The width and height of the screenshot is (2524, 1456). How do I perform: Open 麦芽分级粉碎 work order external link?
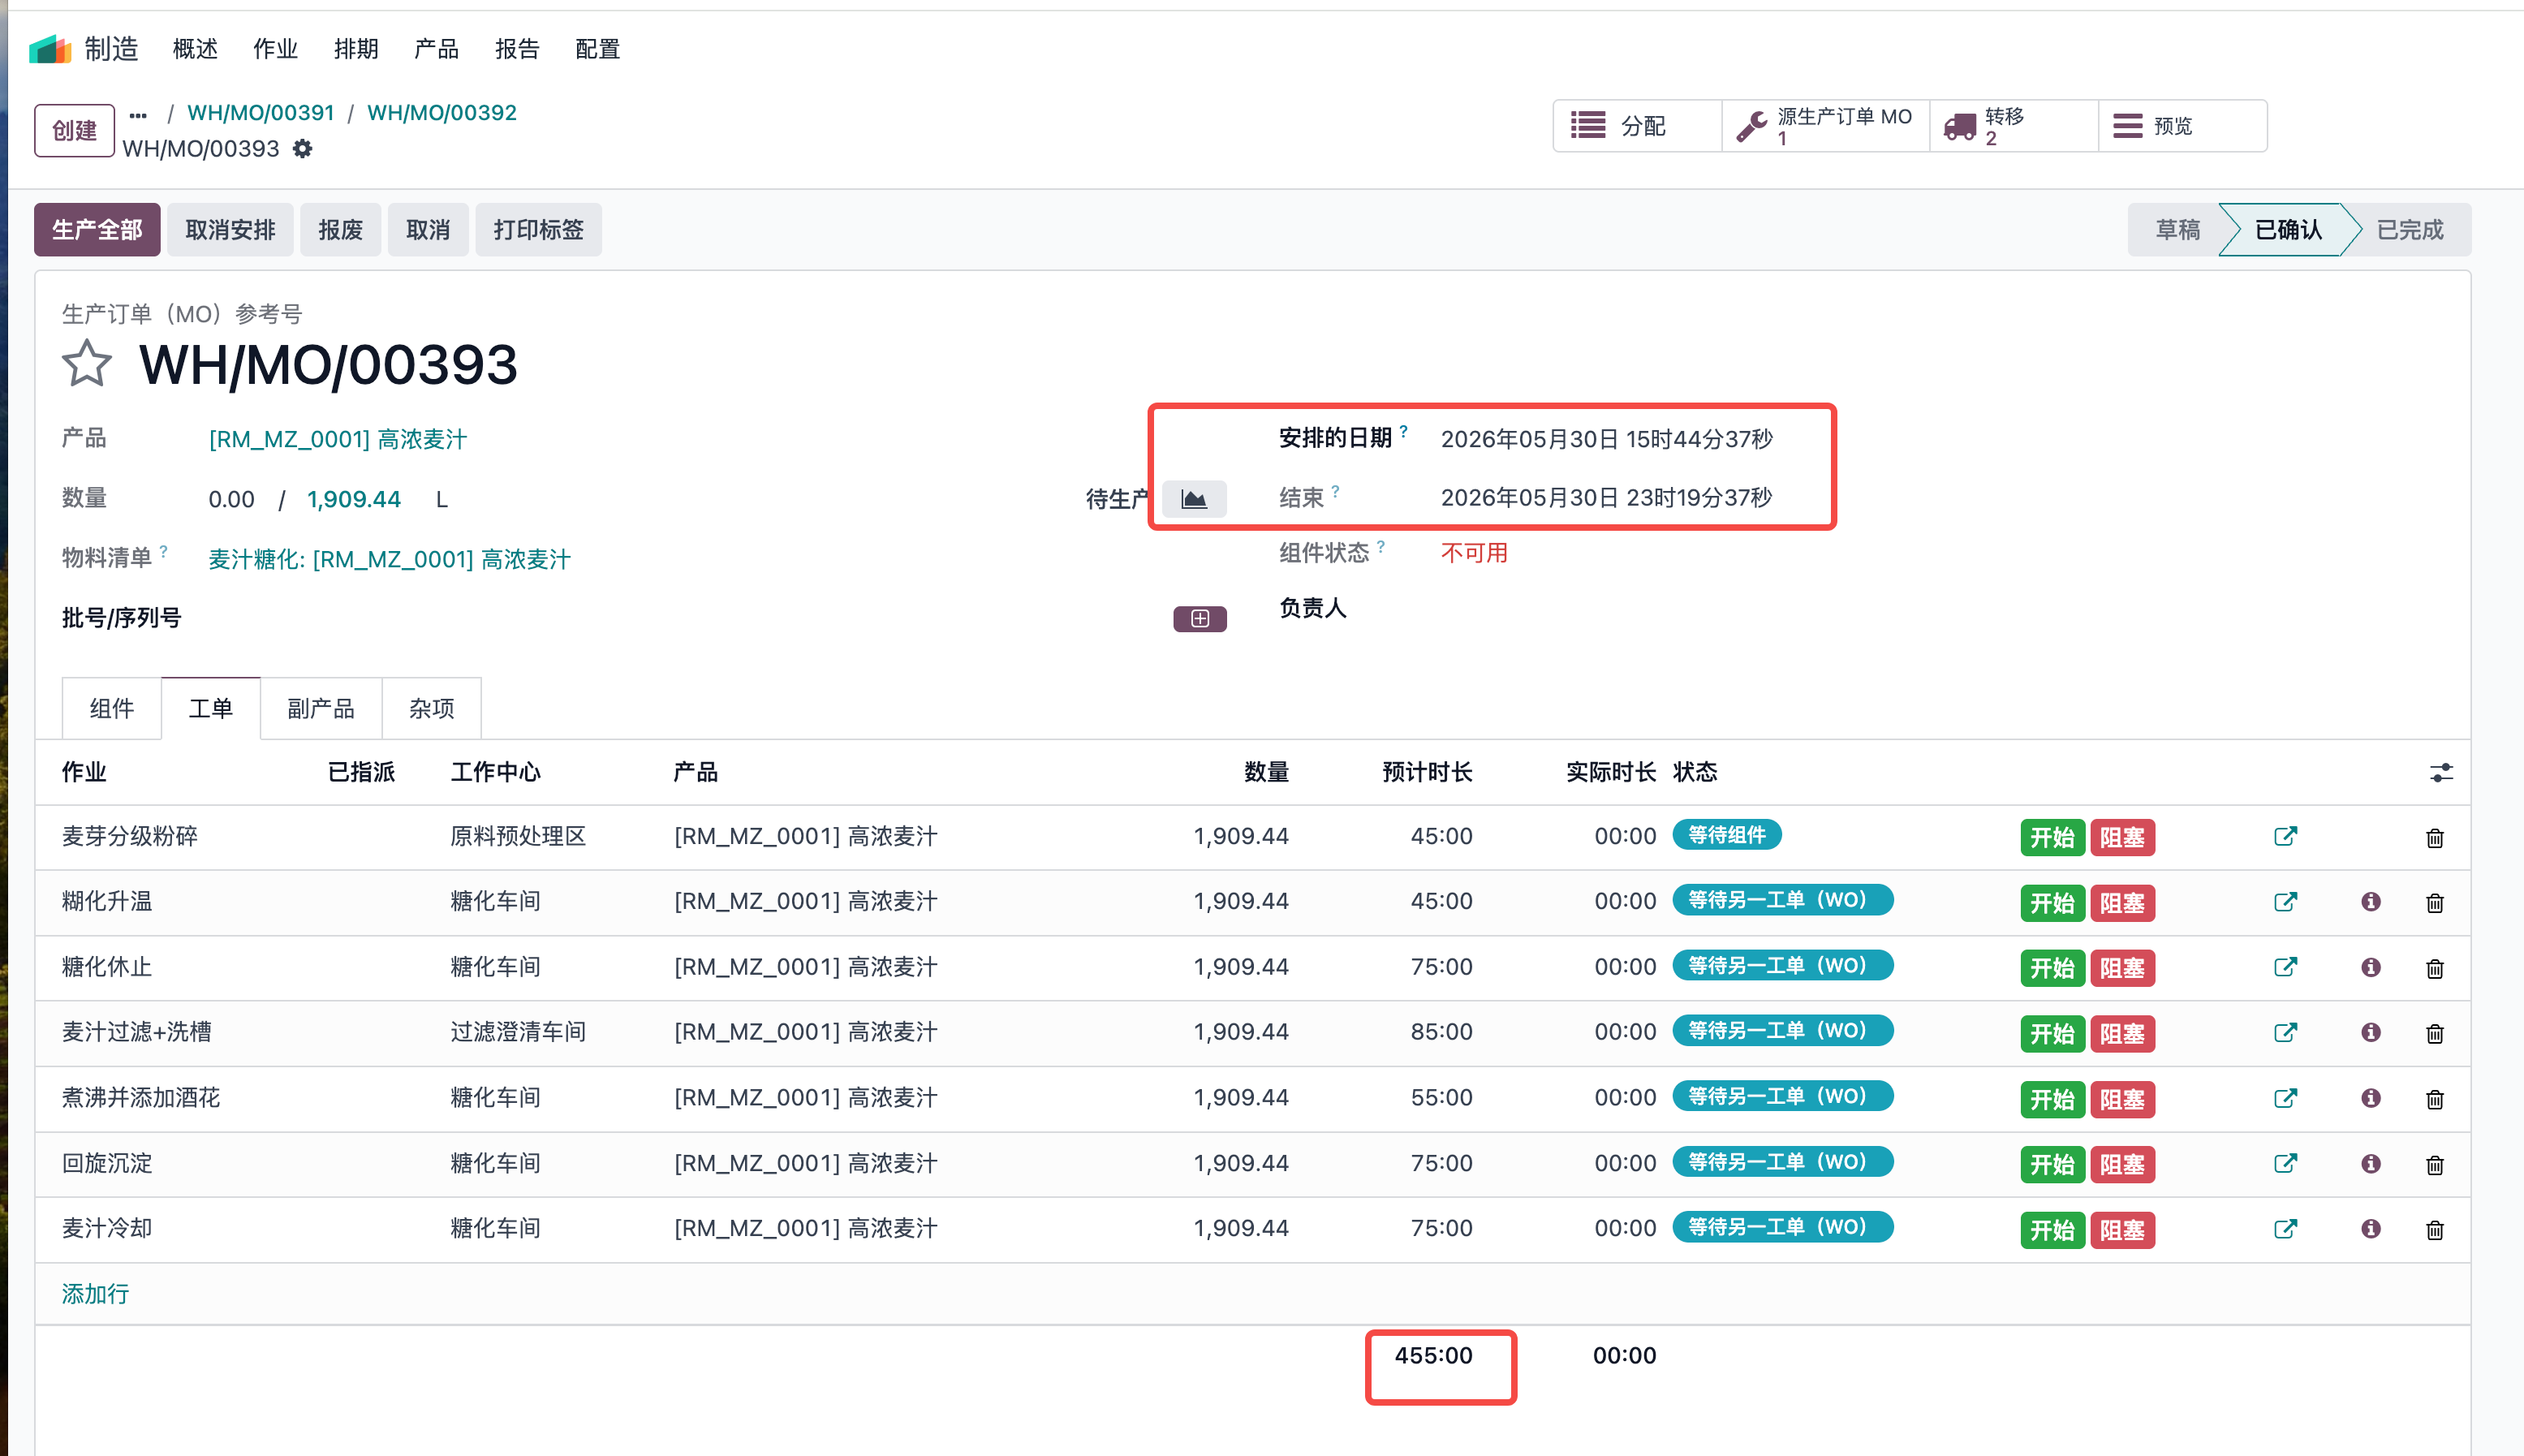coord(2285,836)
